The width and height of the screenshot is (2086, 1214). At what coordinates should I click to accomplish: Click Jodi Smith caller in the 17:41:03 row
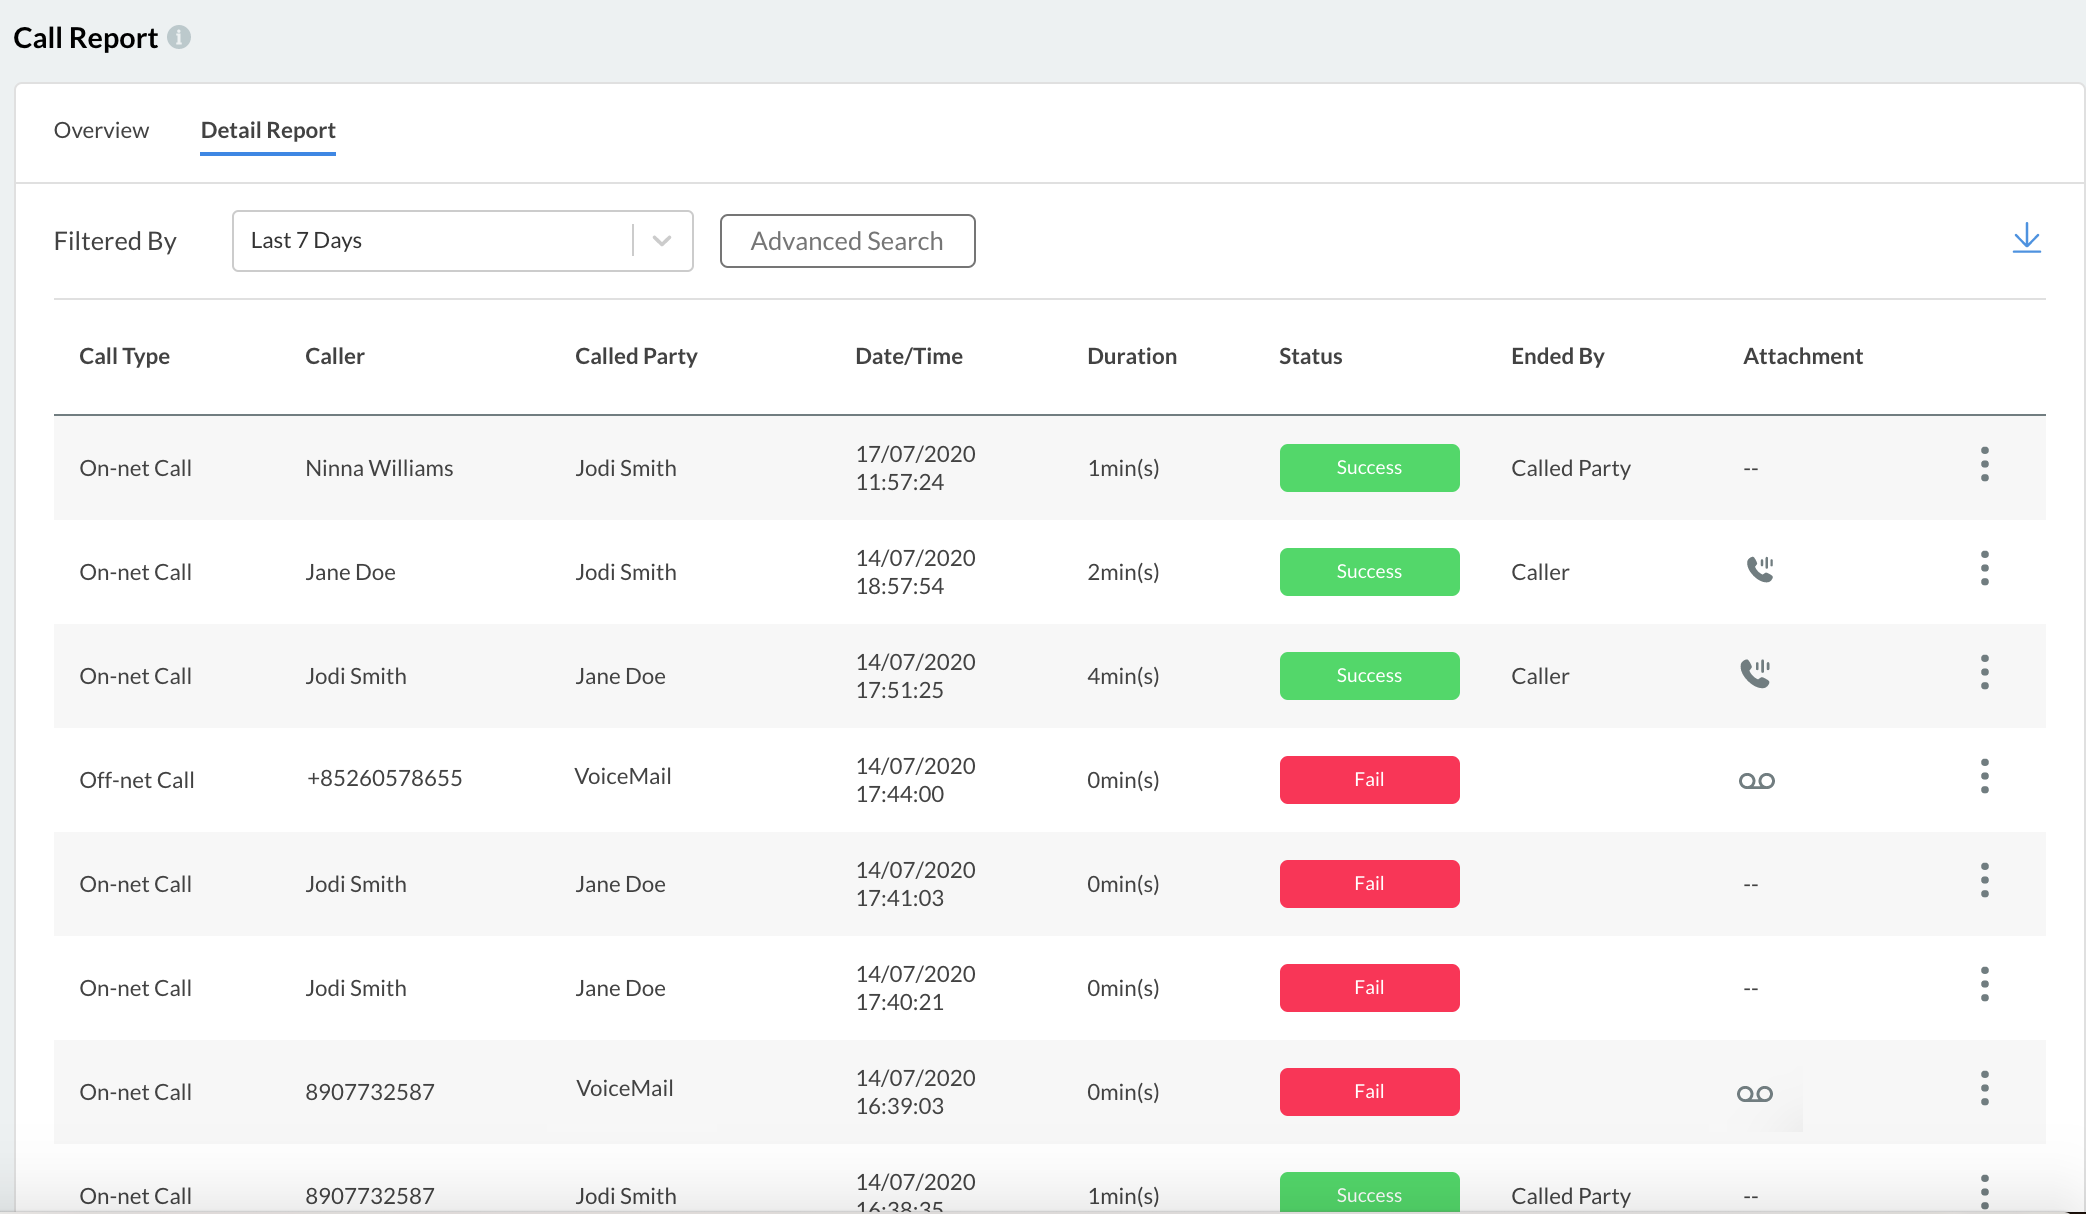pyautogui.click(x=355, y=884)
